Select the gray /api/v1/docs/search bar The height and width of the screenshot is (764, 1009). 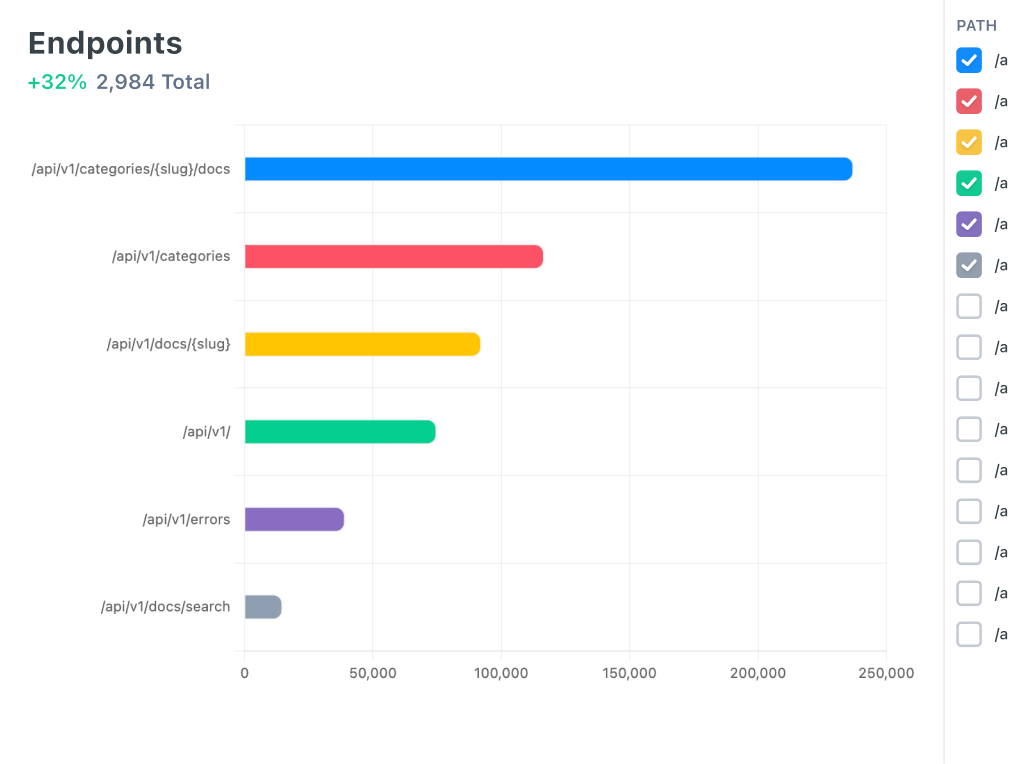click(263, 607)
